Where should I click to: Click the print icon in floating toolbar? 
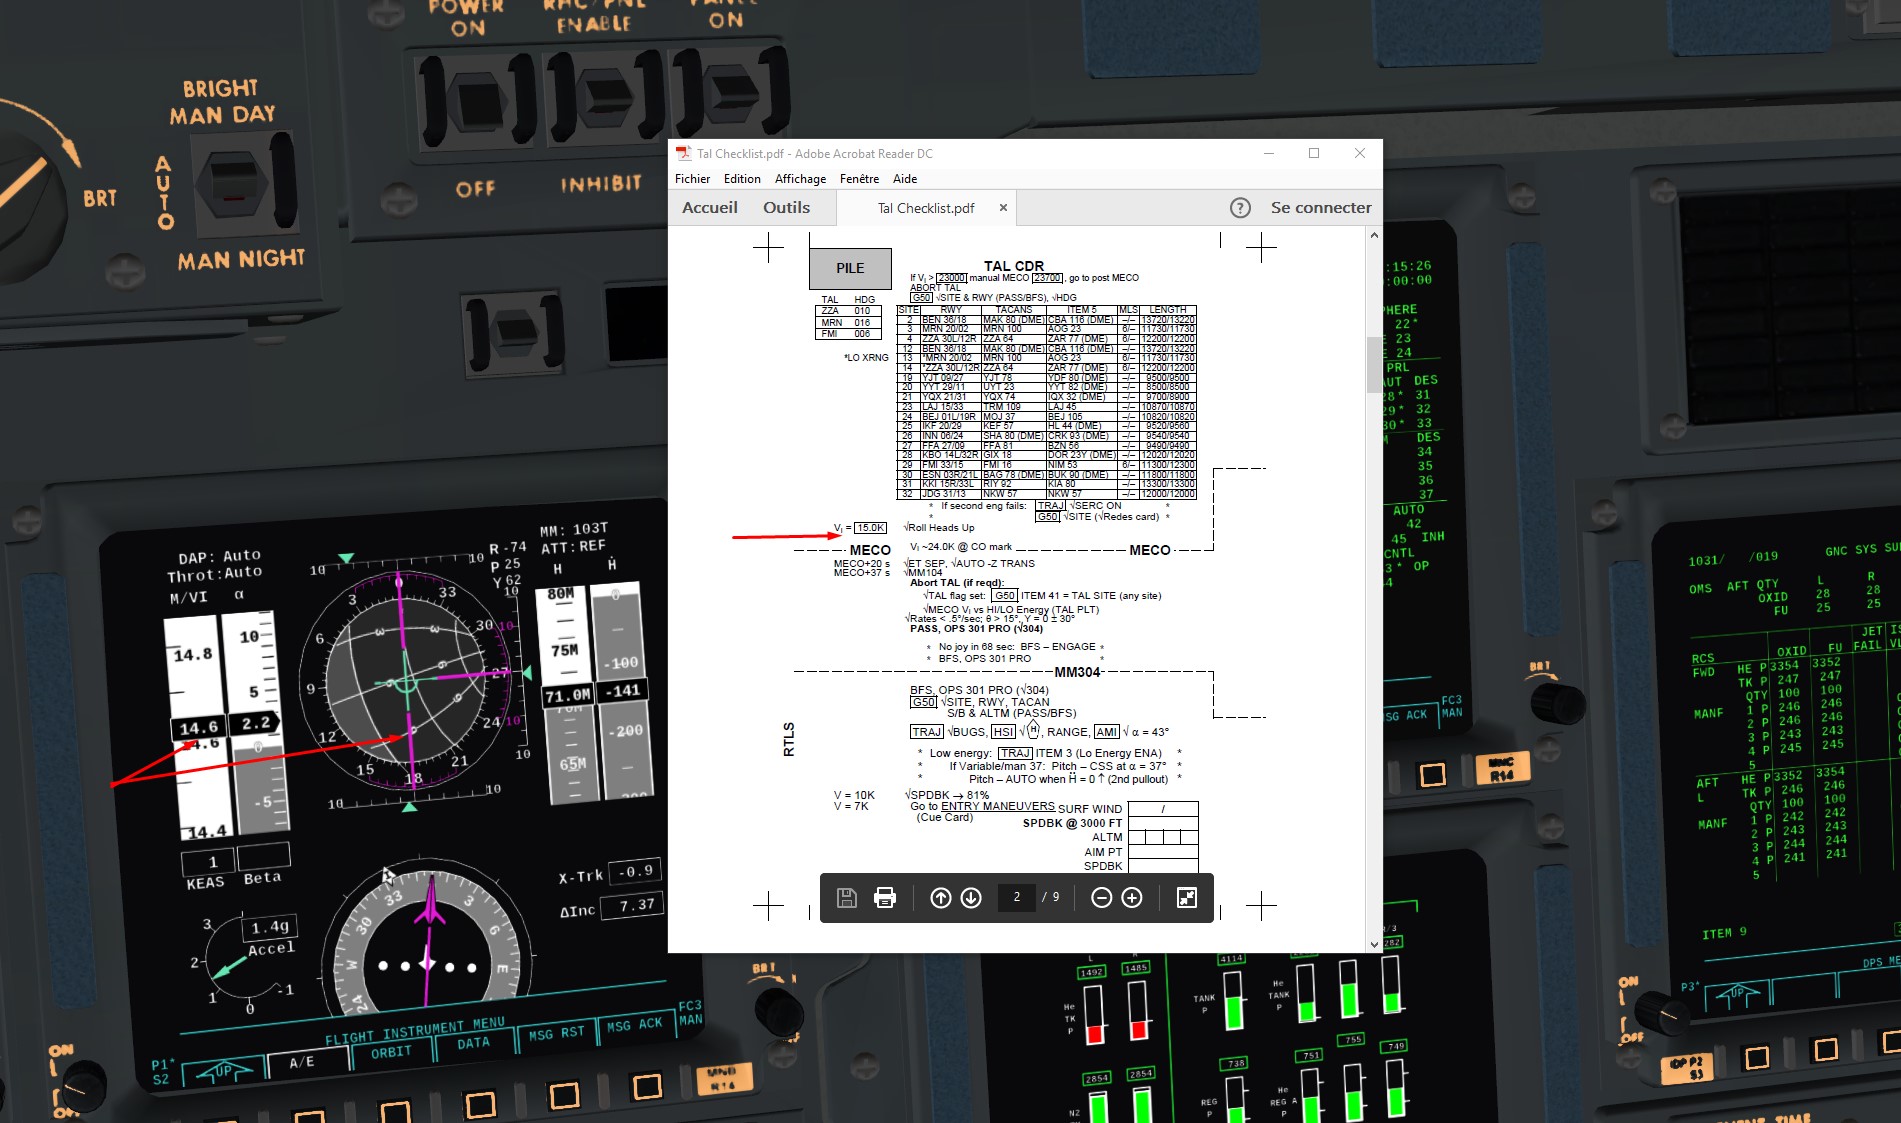point(885,898)
